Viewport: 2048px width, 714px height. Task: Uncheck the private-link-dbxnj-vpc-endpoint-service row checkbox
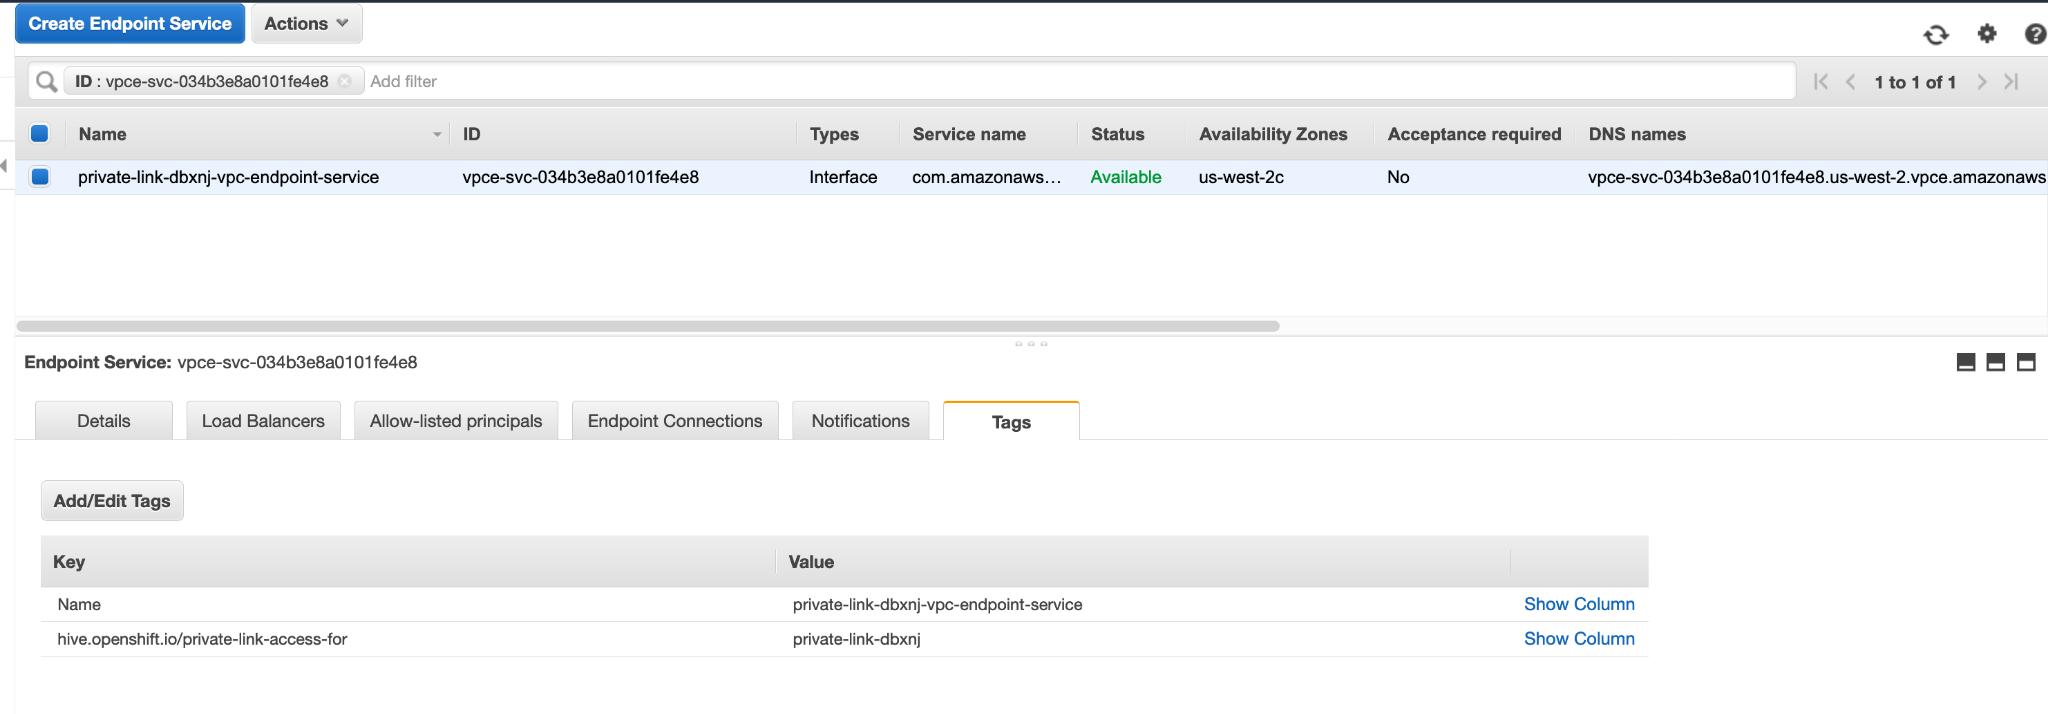point(40,177)
